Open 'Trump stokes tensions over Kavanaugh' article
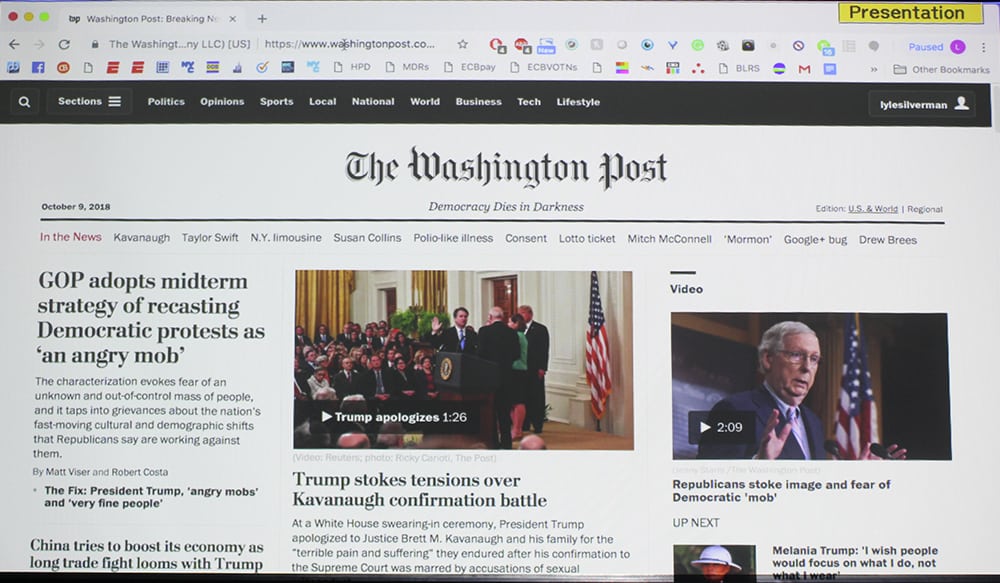The image size is (1000, 583). click(x=419, y=490)
